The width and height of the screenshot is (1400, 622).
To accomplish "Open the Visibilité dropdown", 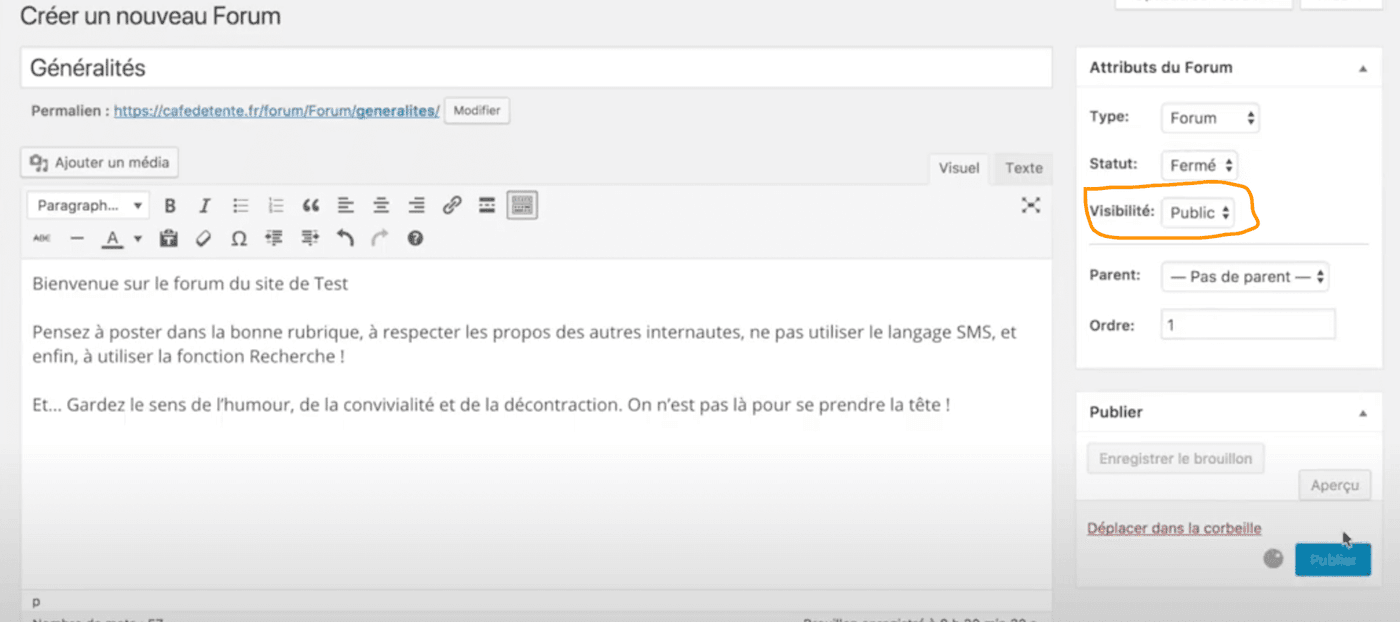I will [1198, 213].
